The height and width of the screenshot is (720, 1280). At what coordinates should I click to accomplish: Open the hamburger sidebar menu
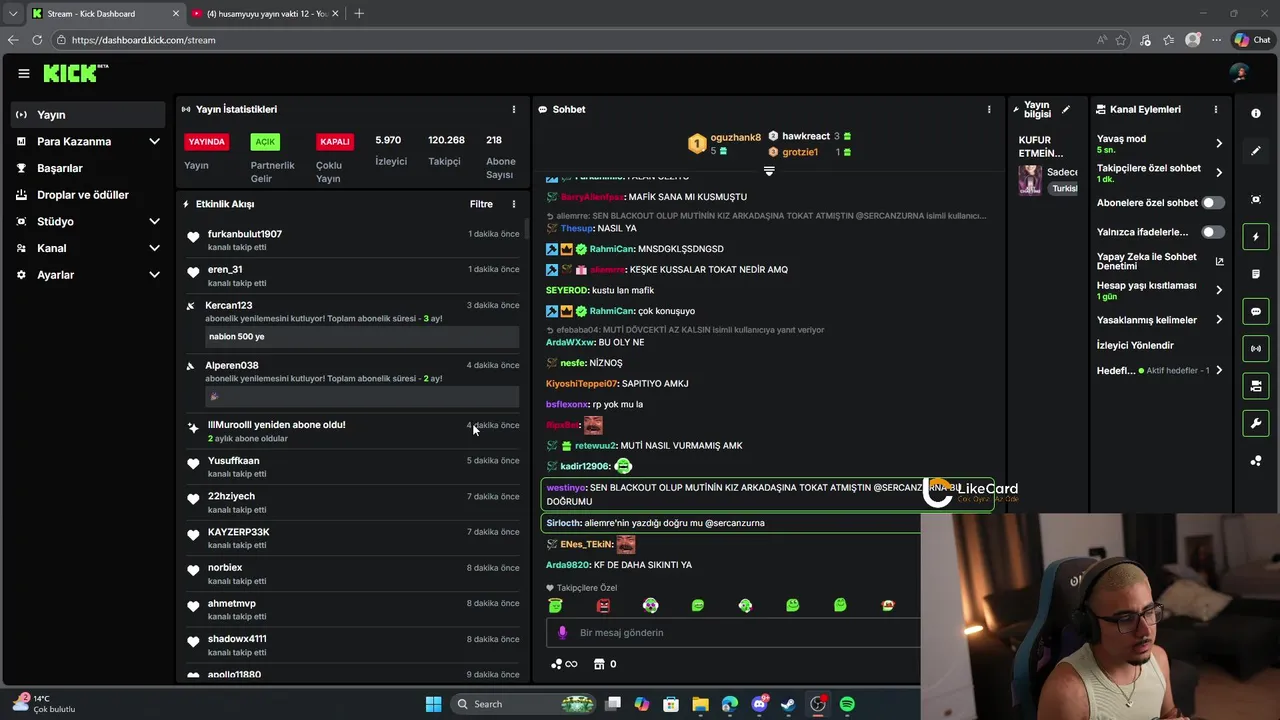click(x=24, y=73)
